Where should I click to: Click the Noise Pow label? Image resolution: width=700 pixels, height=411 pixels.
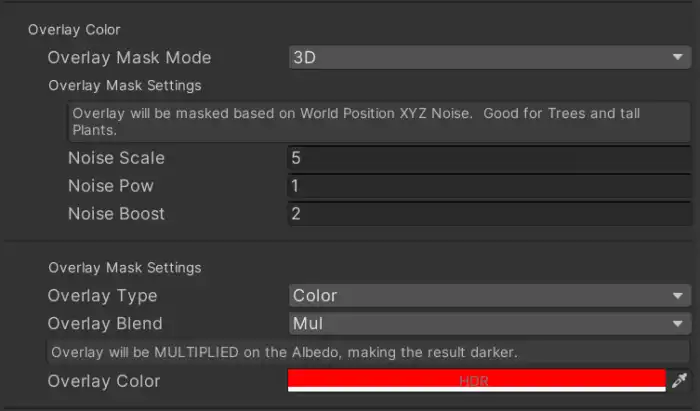pyautogui.click(x=111, y=186)
